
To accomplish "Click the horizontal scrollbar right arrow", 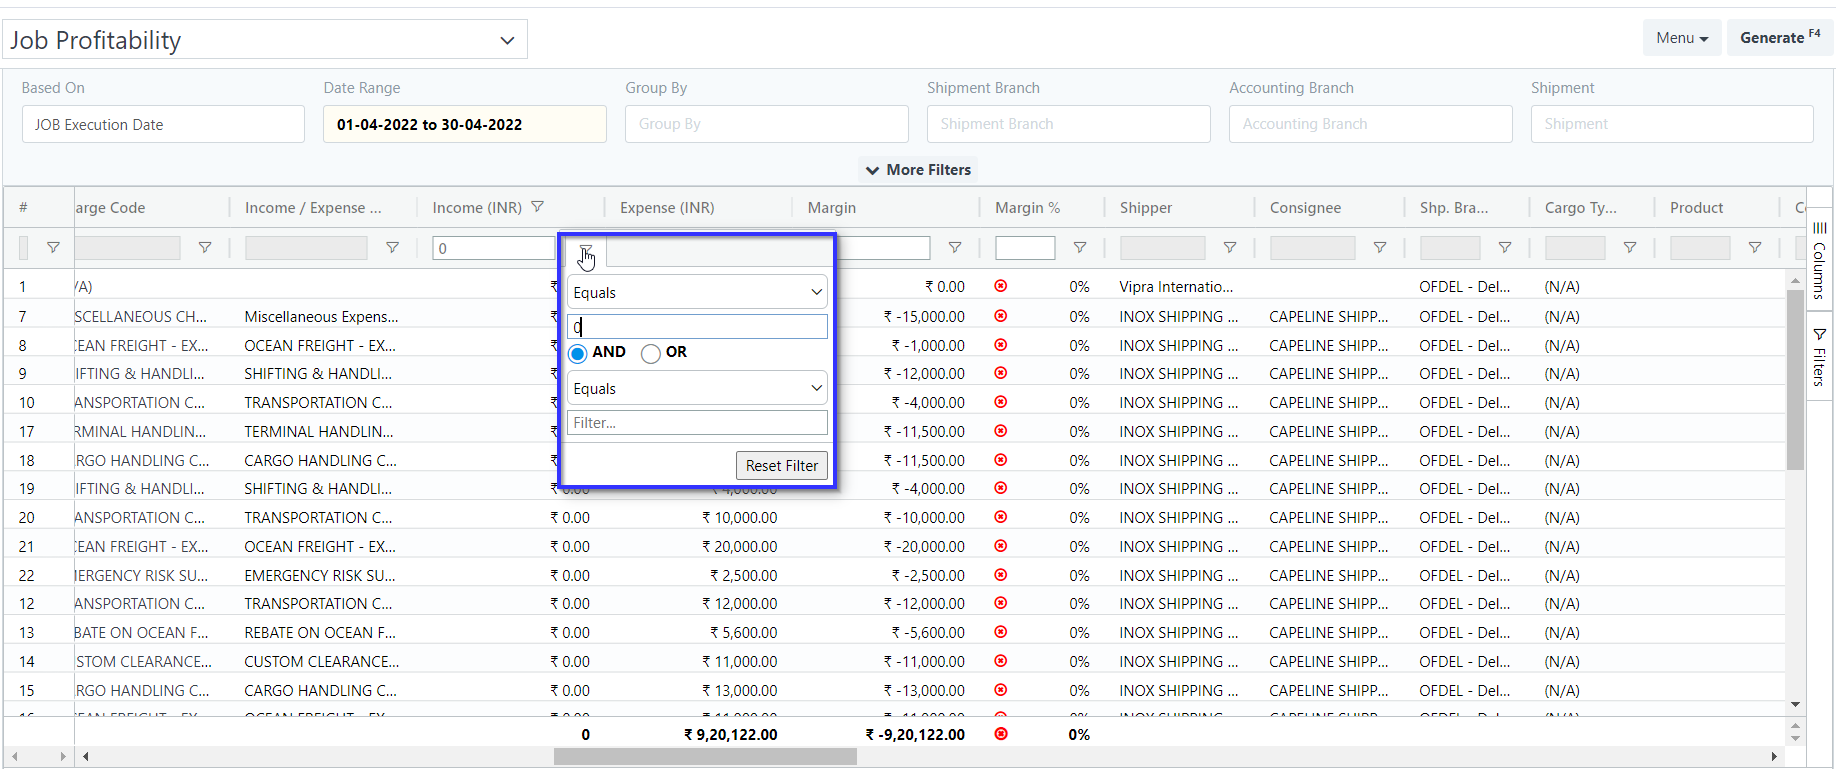I will [x=1775, y=757].
